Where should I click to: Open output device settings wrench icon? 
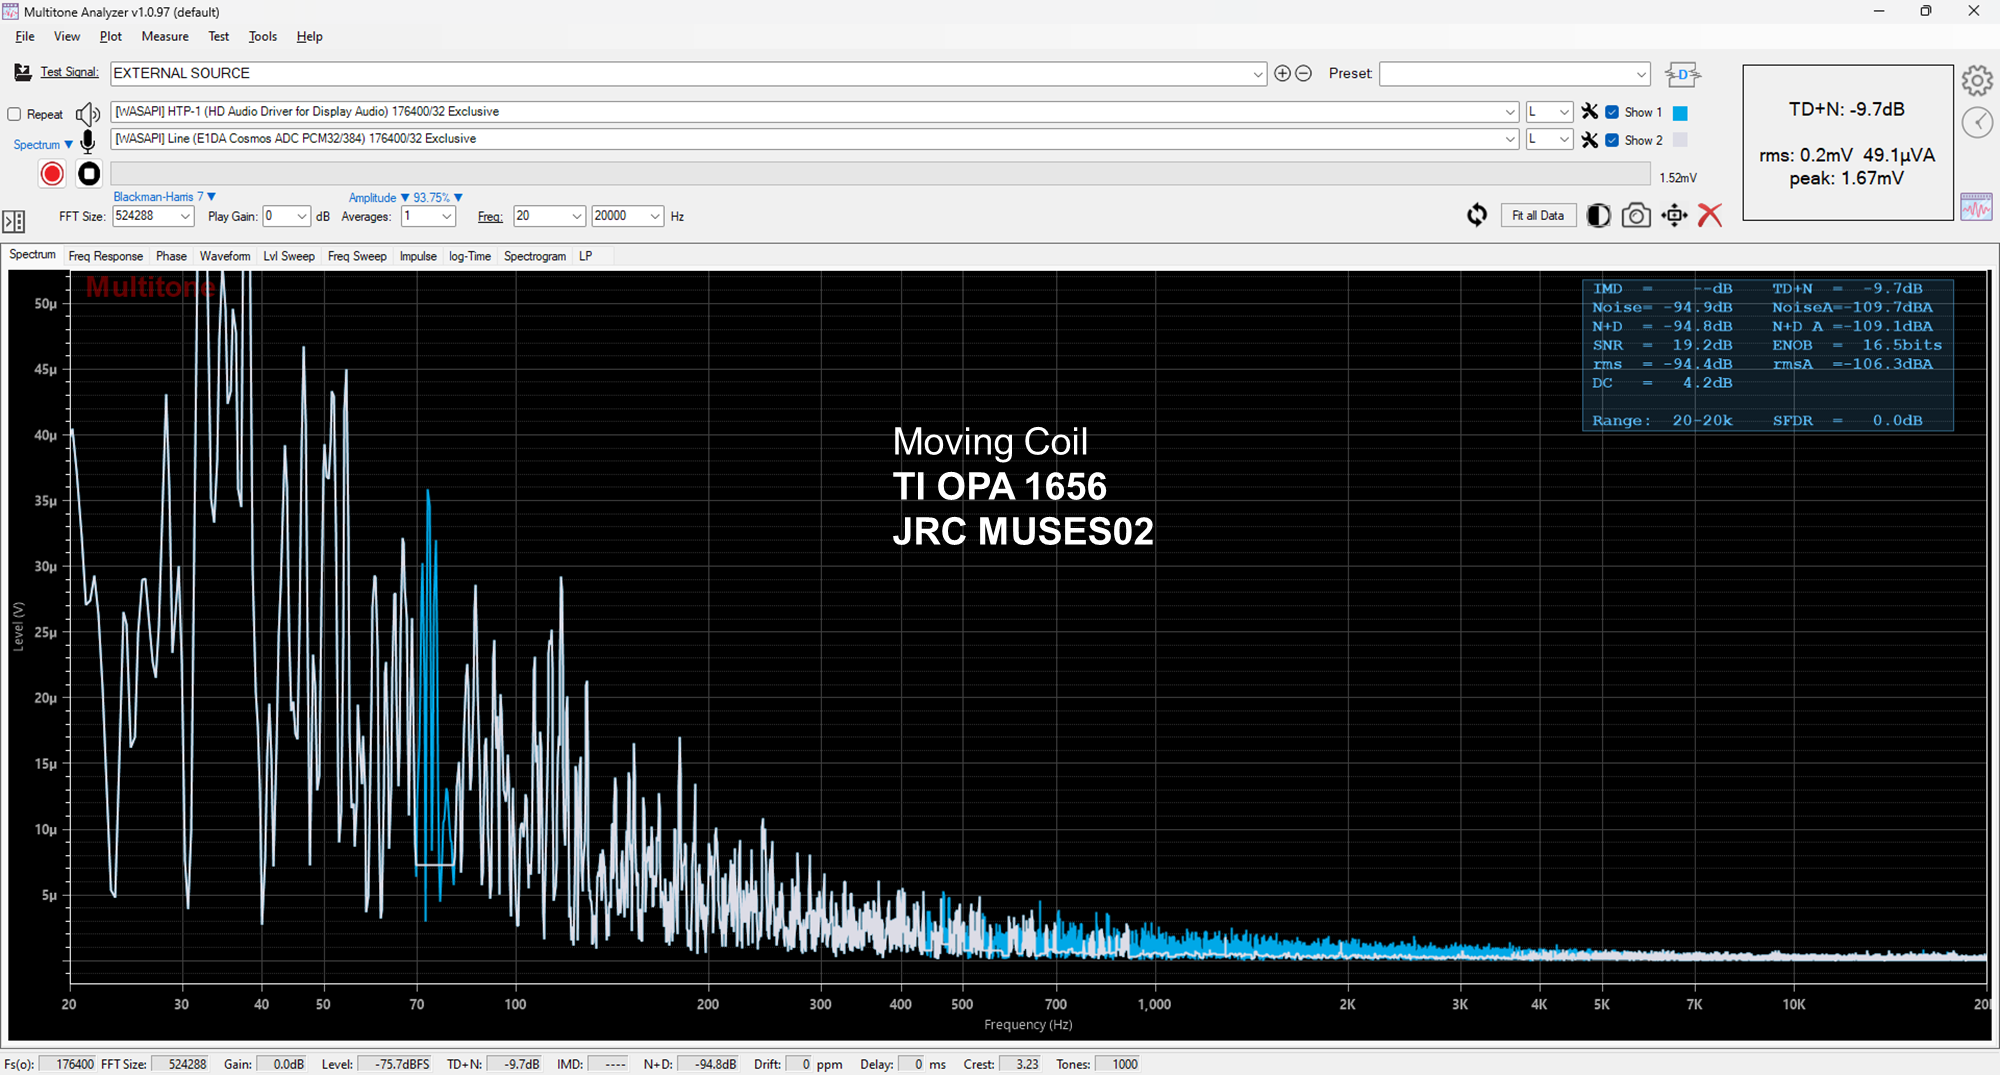click(x=1589, y=112)
